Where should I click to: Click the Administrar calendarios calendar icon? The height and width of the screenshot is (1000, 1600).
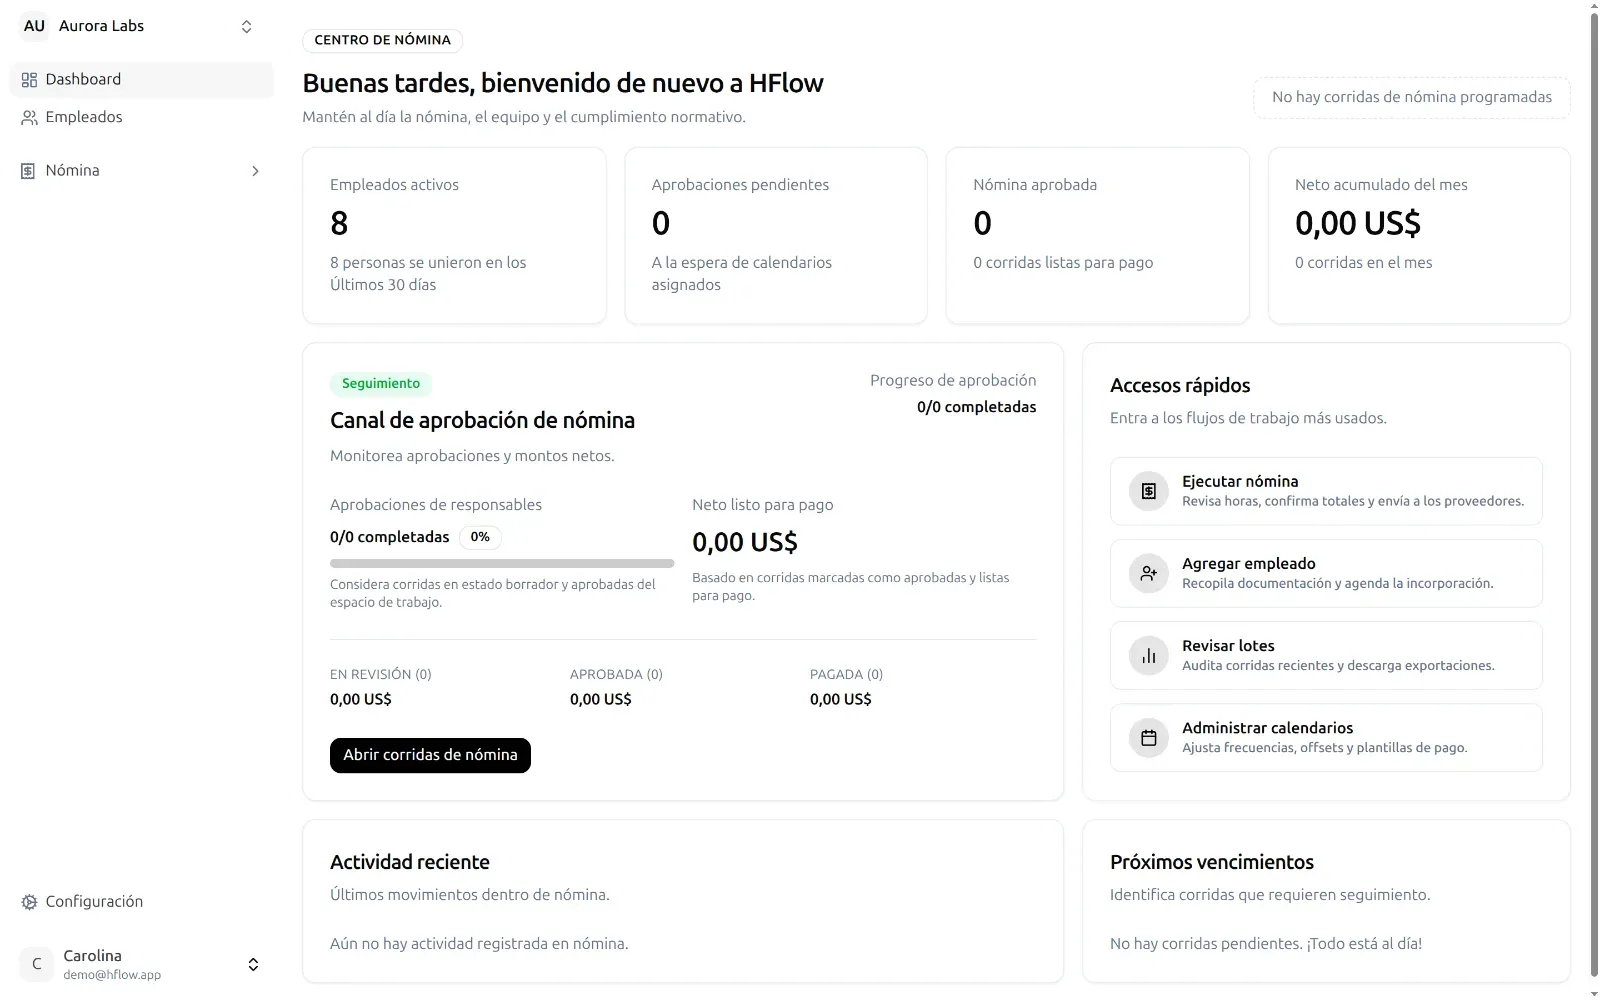coord(1148,737)
